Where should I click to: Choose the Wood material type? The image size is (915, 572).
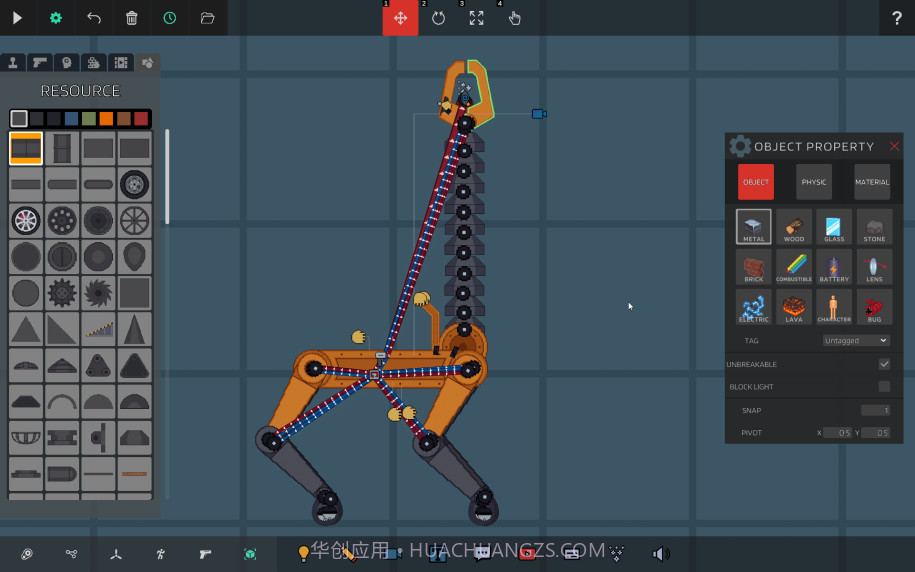pyautogui.click(x=794, y=226)
